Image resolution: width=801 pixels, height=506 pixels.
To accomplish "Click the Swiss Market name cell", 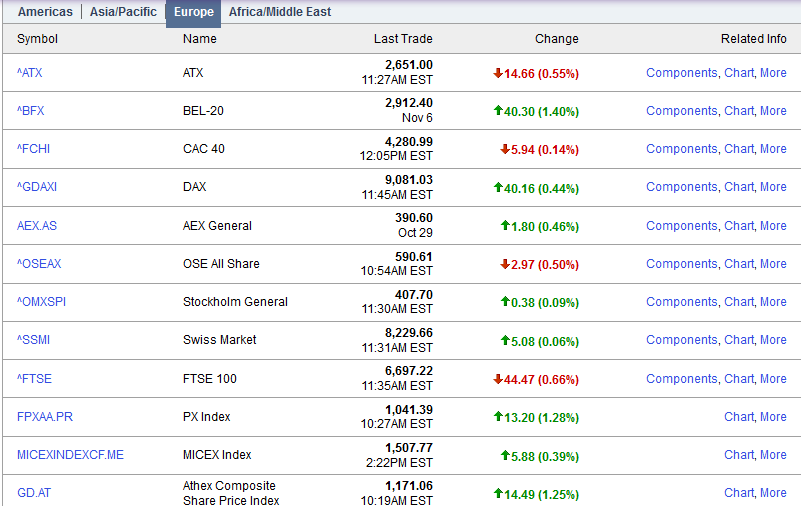I will point(220,340).
